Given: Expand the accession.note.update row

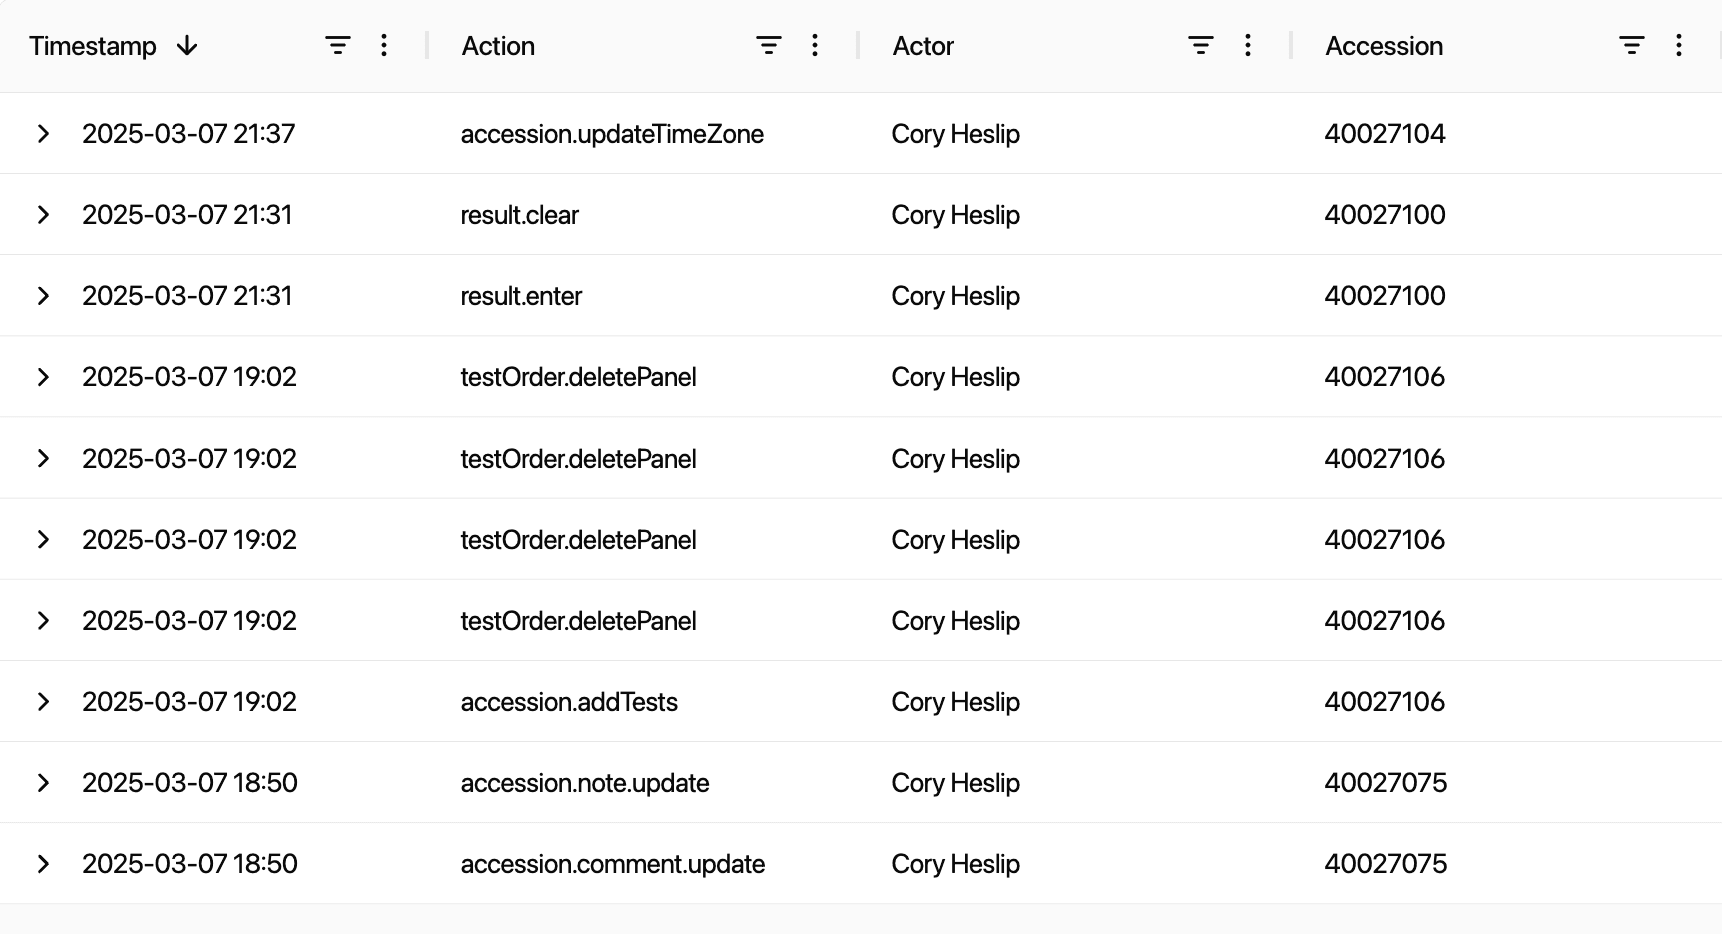Looking at the screenshot, I should pos(43,783).
